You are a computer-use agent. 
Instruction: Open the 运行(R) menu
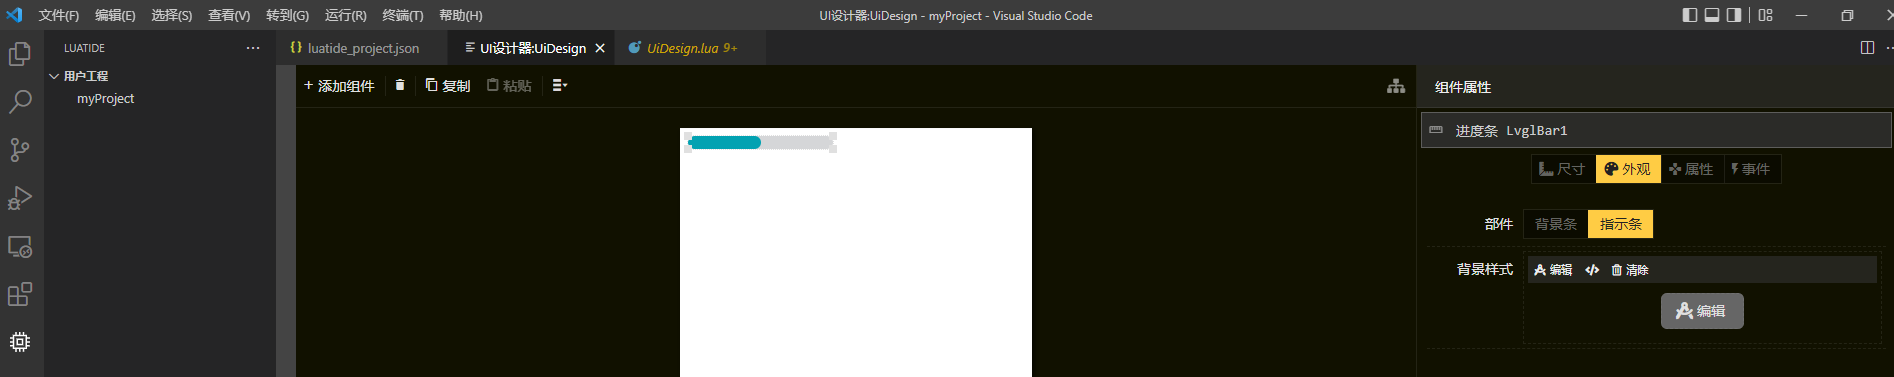coord(346,15)
